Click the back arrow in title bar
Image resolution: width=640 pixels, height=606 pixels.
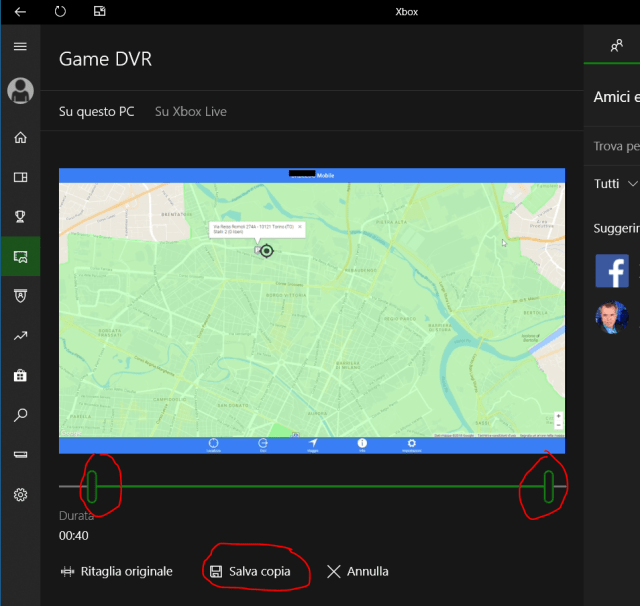pos(20,11)
